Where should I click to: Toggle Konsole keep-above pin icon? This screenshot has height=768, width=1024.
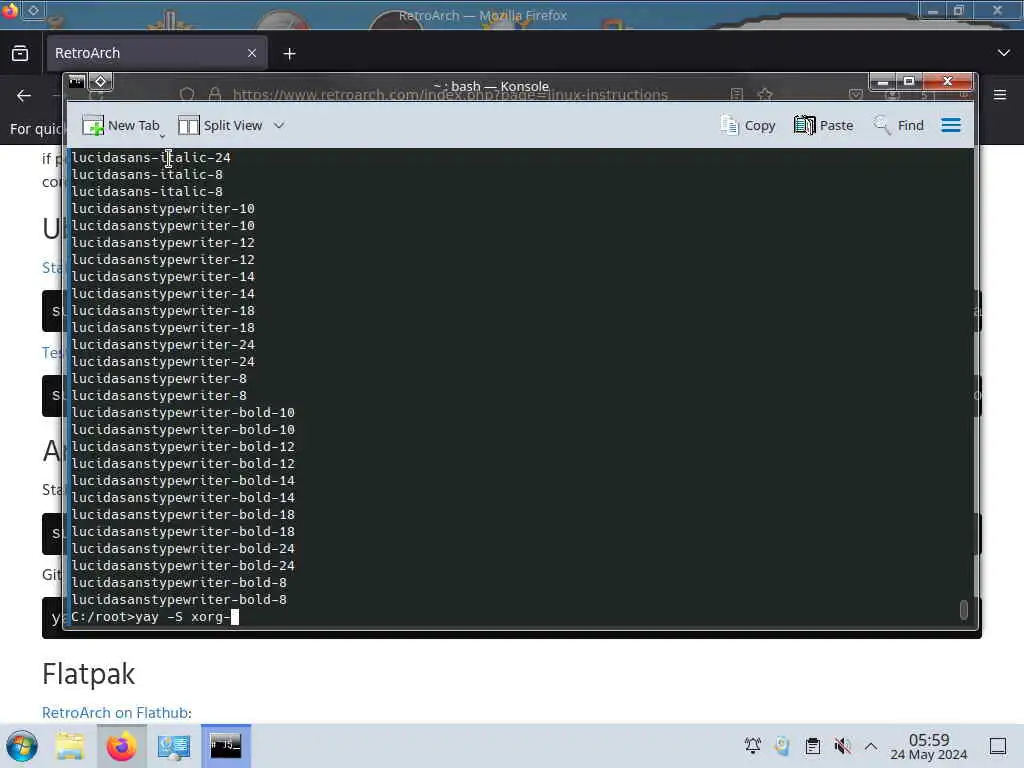pos(101,82)
